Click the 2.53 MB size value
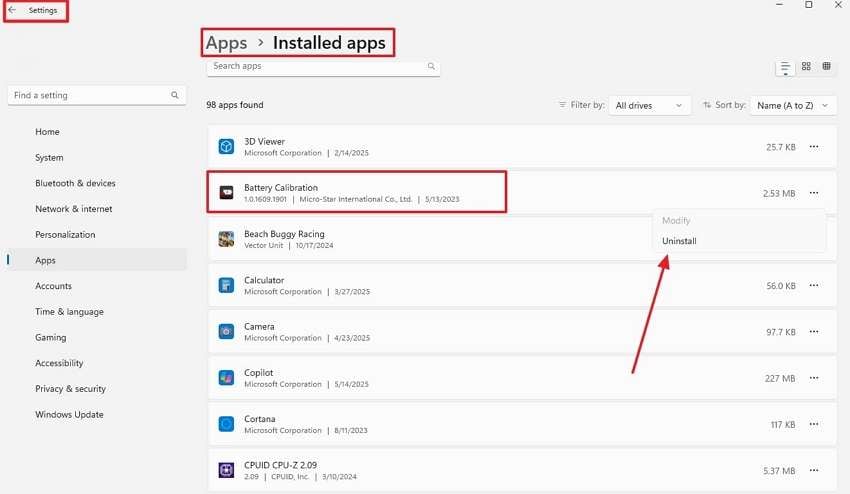This screenshot has height=494, width=850. [779, 193]
